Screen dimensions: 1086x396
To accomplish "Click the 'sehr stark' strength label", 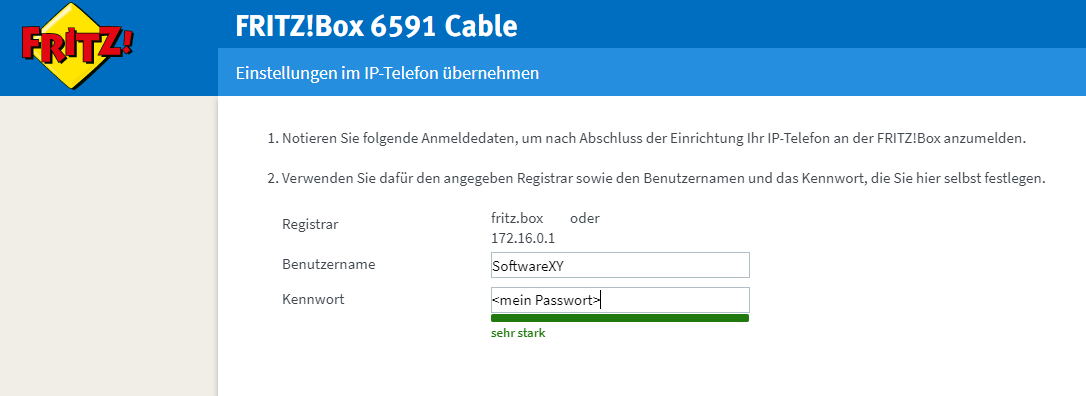I will (518, 333).
